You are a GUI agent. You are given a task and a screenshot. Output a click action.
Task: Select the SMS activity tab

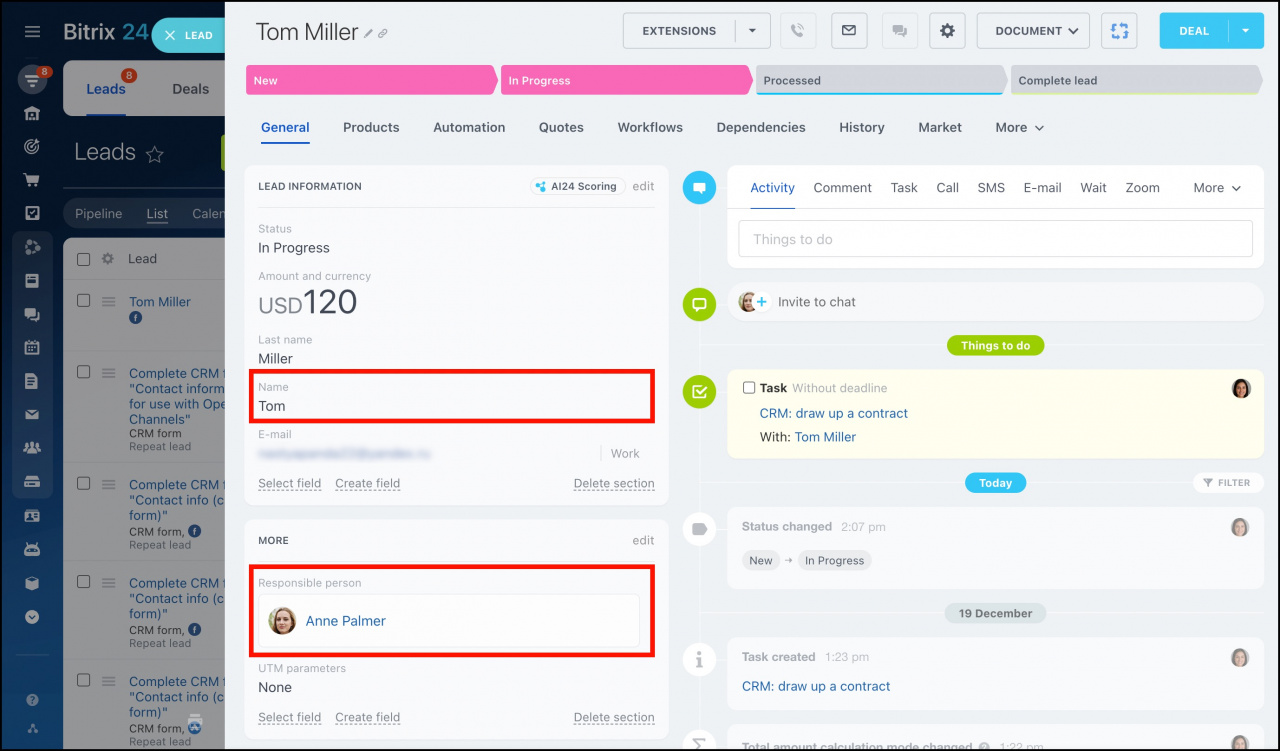pos(991,188)
